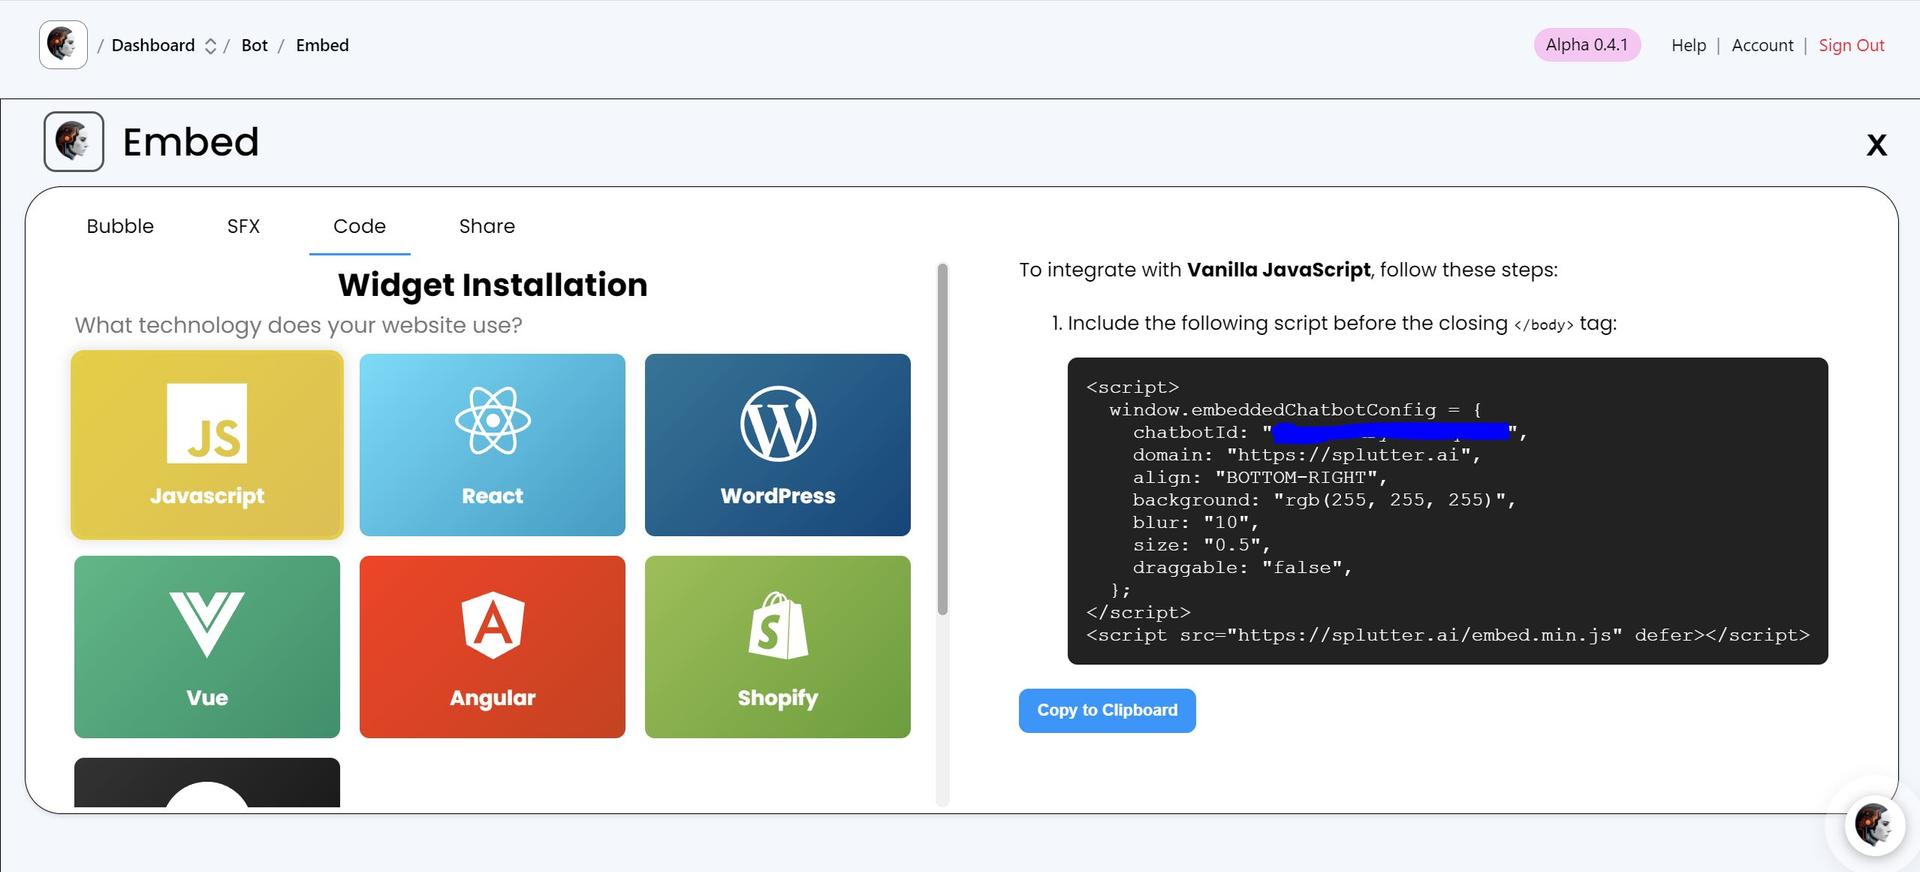This screenshot has height=872, width=1920.
Task: Click 'What technology does your website use?' text
Action: (x=298, y=325)
